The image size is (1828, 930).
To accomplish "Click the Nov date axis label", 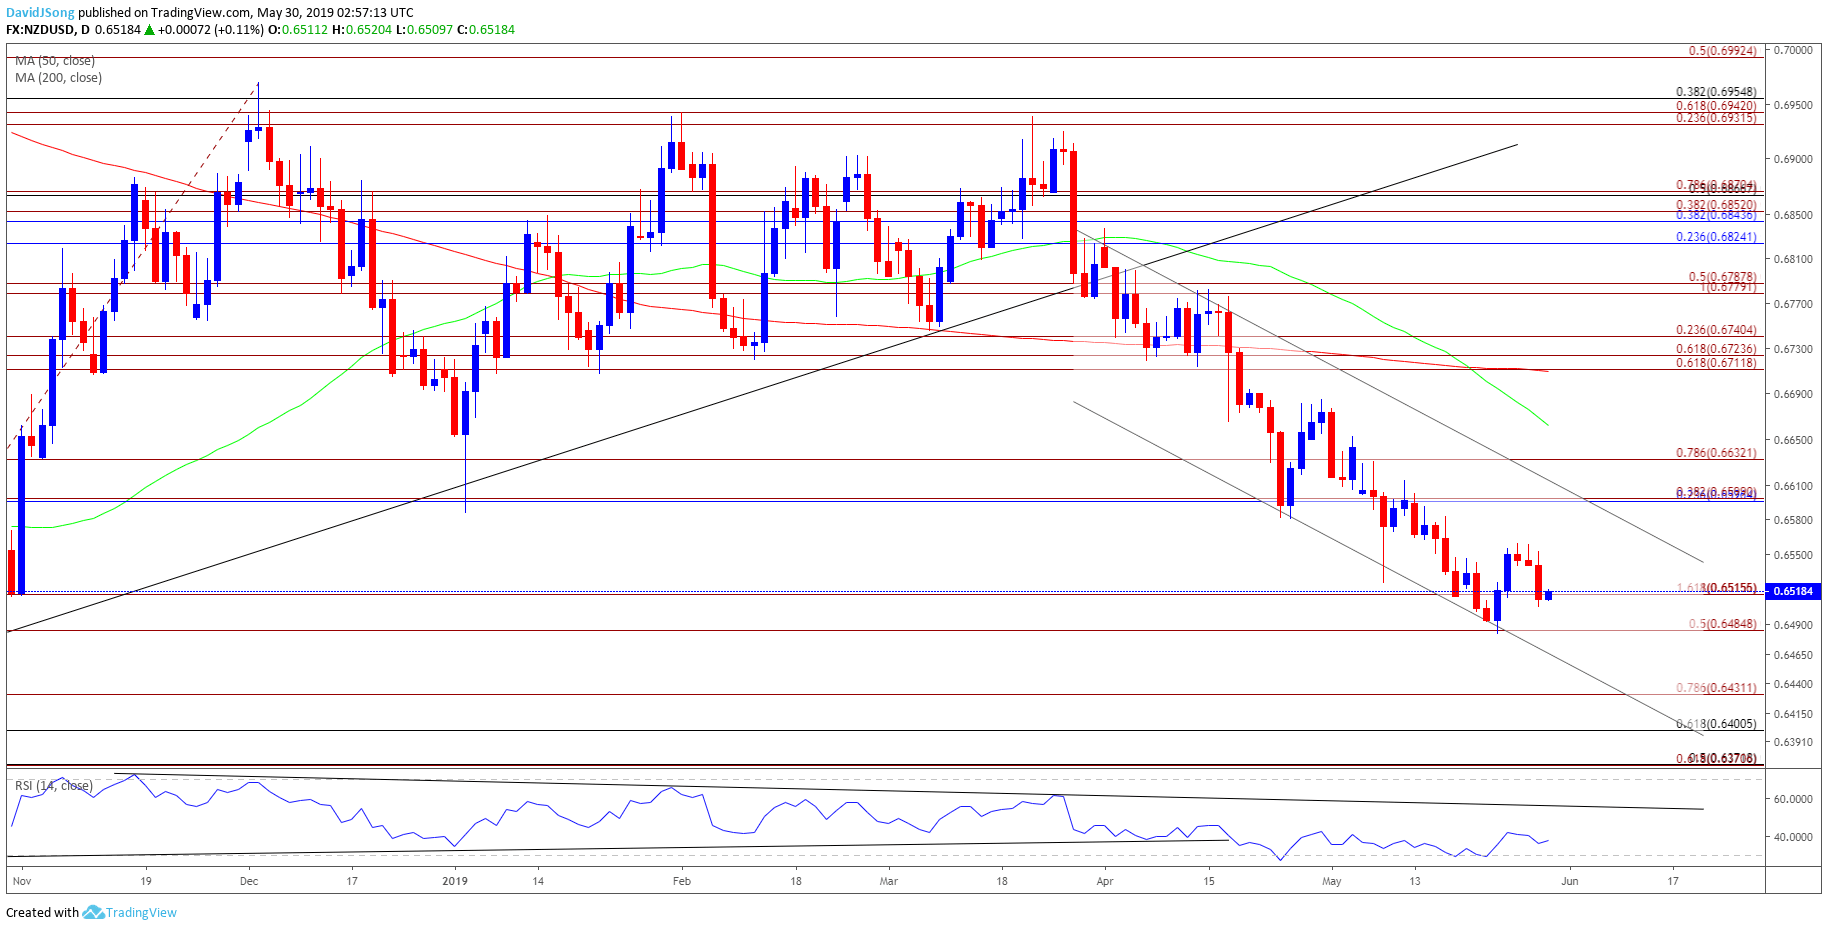I will (21, 881).
